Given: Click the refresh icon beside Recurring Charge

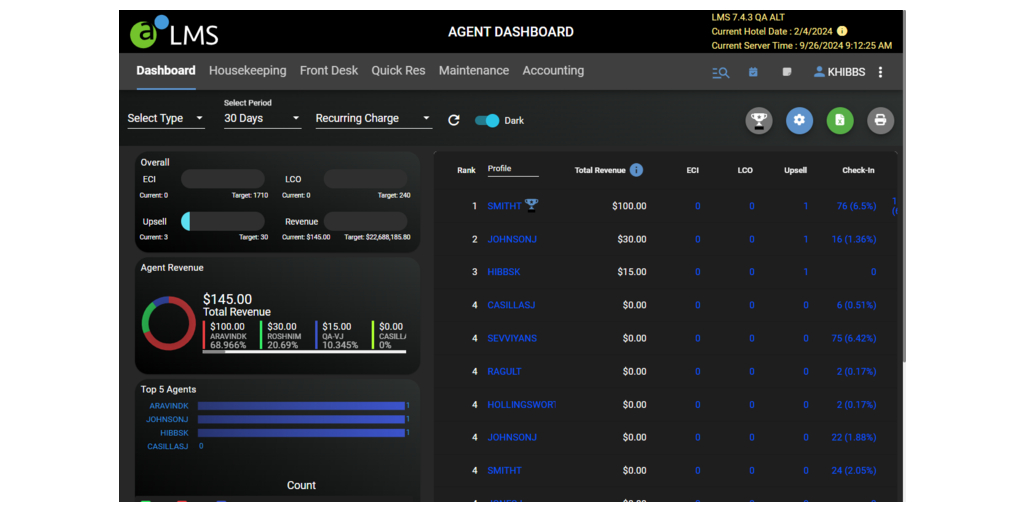Looking at the screenshot, I should [454, 120].
